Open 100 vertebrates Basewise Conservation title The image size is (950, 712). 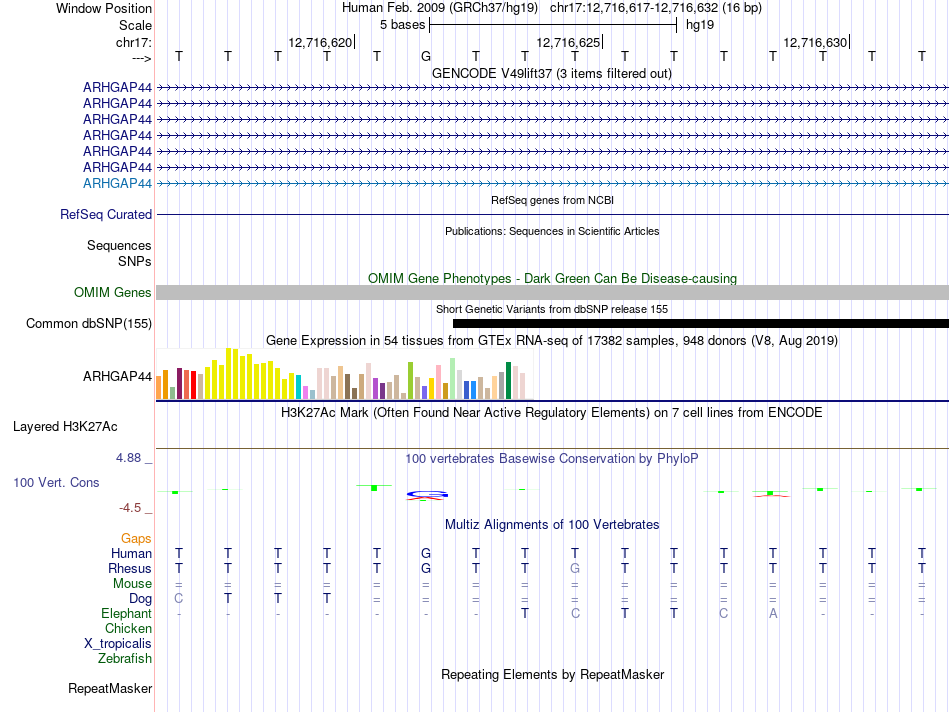coord(552,459)
